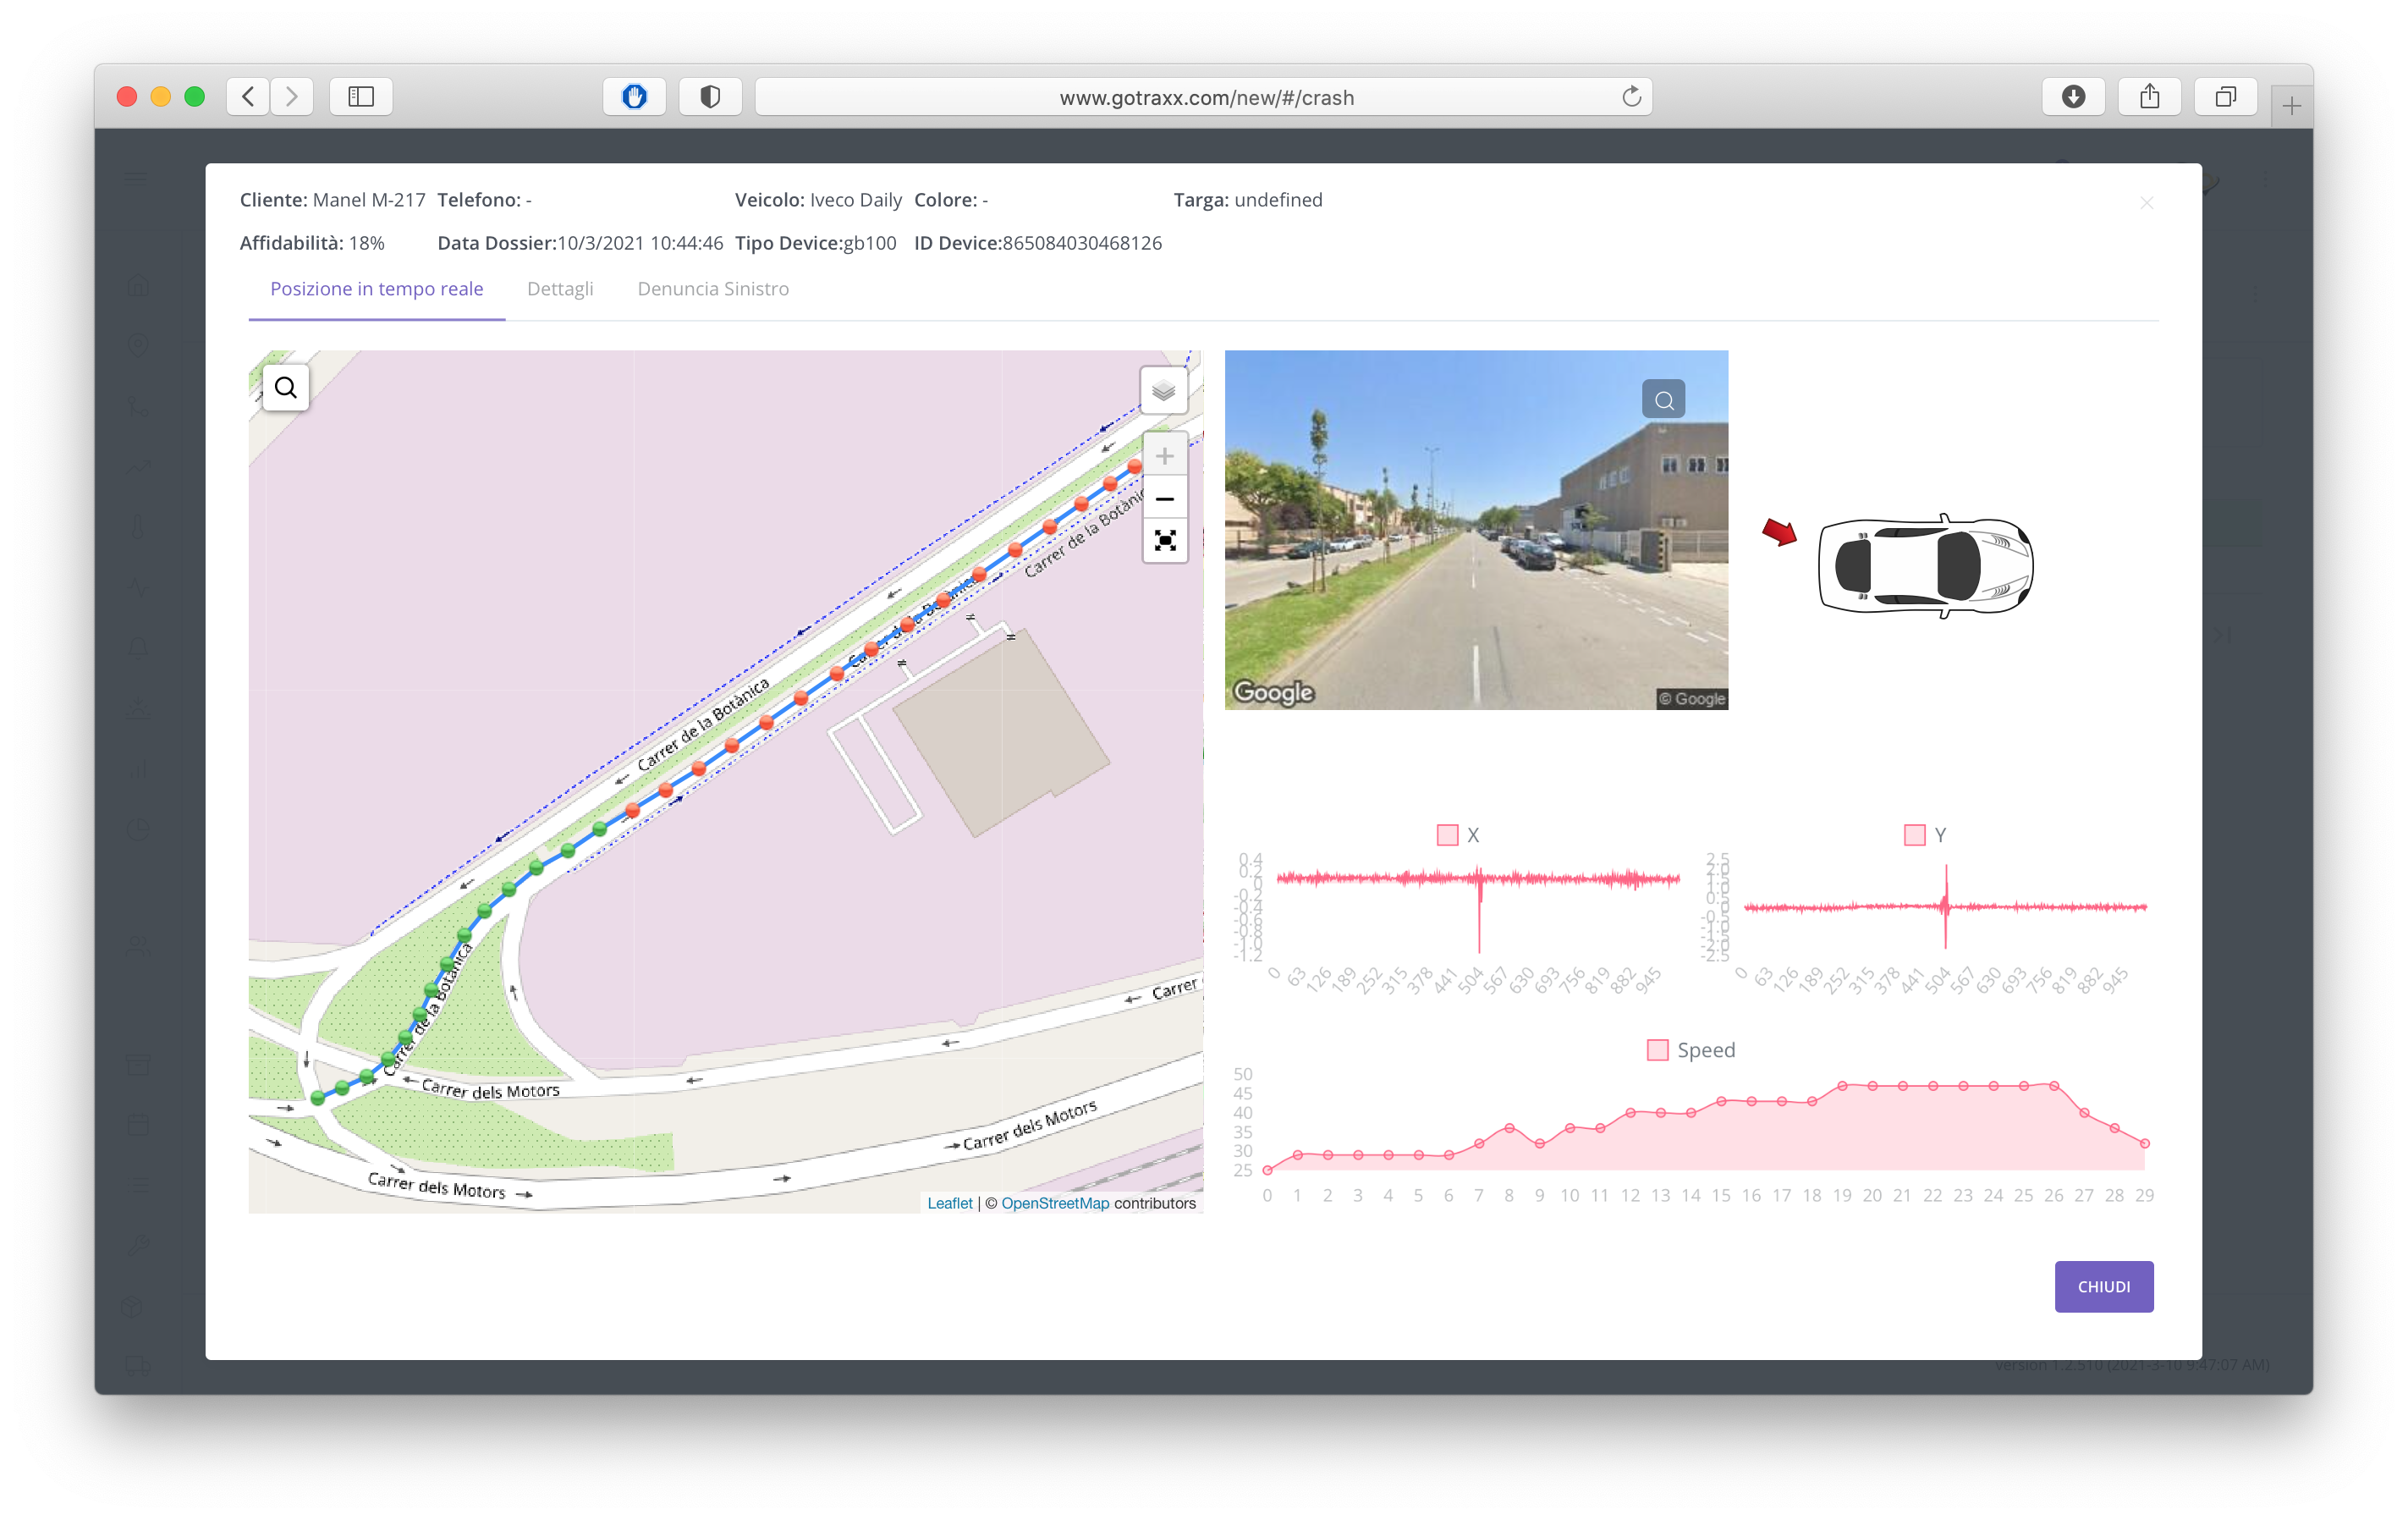Viewport: 2408px width, 1520px height.
Task: Toggle the Y acceleration dataset legend
Action: tap(1925, 835)
